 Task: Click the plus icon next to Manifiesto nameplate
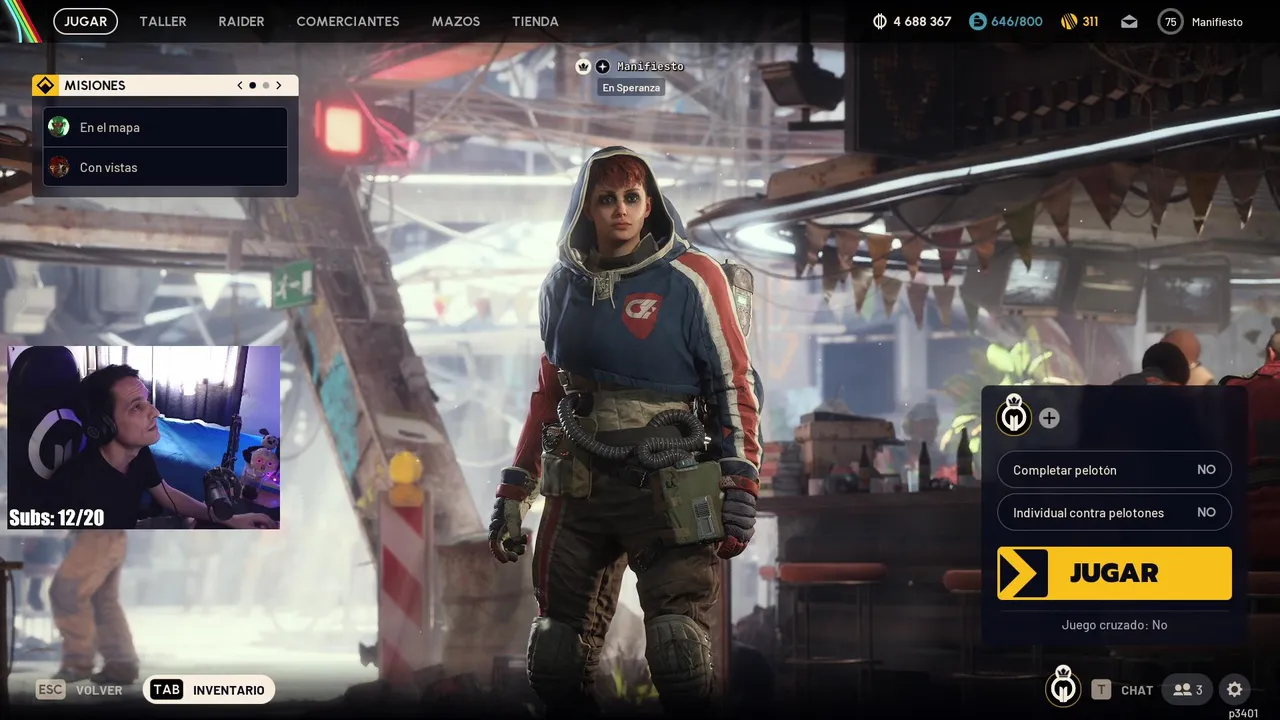pyautogui.click(x=602, y=66)
